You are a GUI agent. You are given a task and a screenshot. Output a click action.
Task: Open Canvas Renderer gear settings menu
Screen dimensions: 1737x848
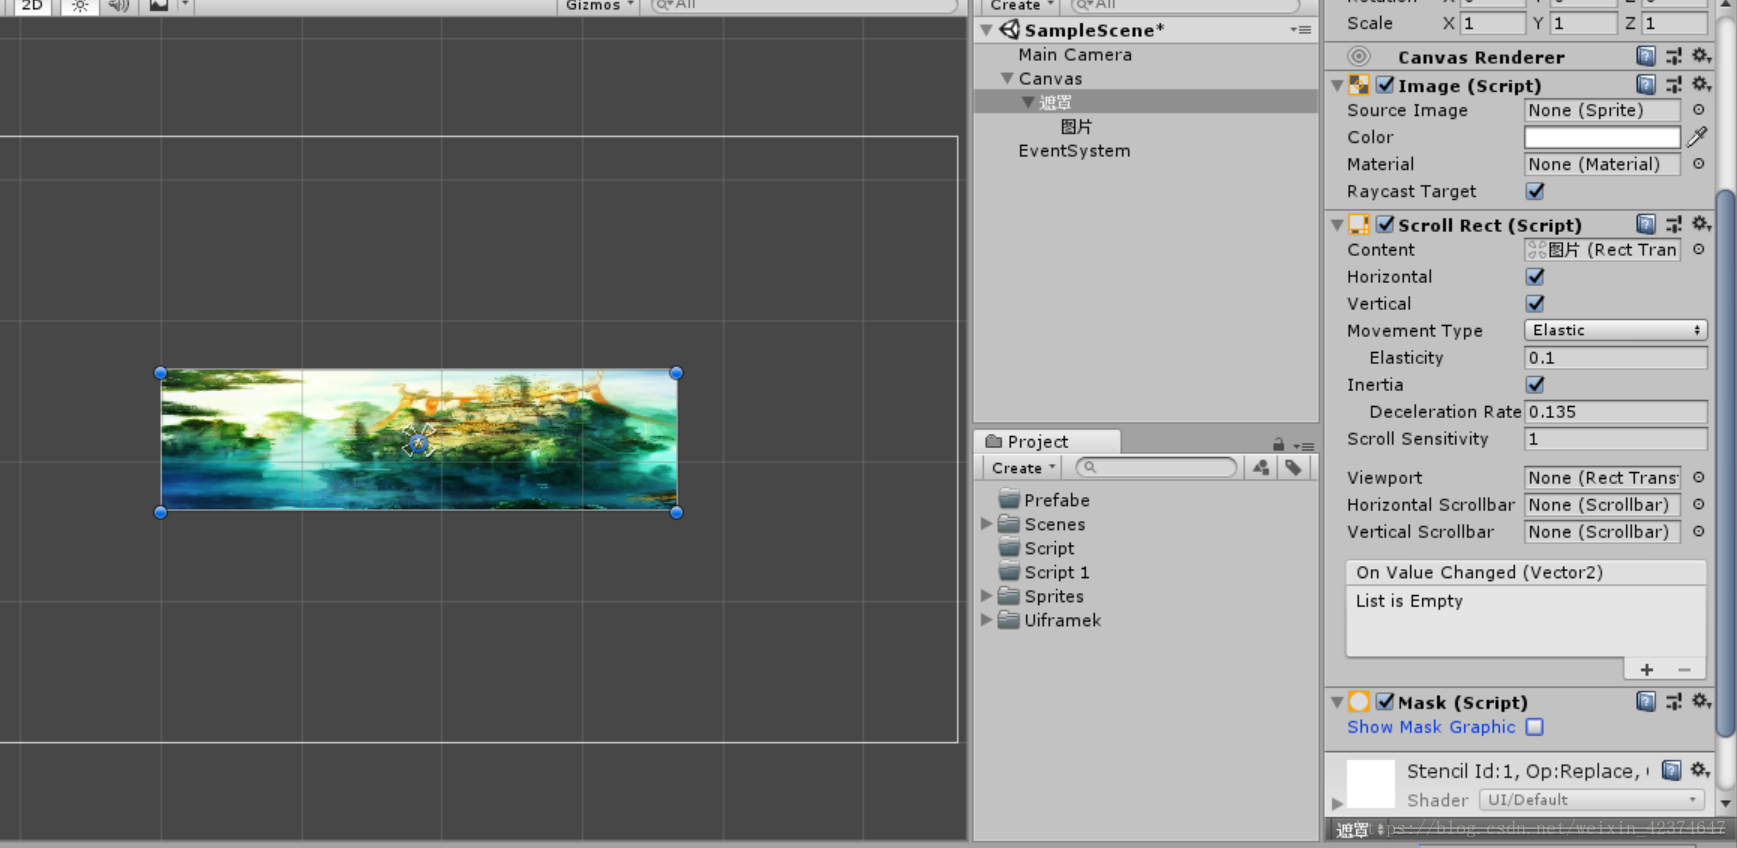pos(1700,56)
